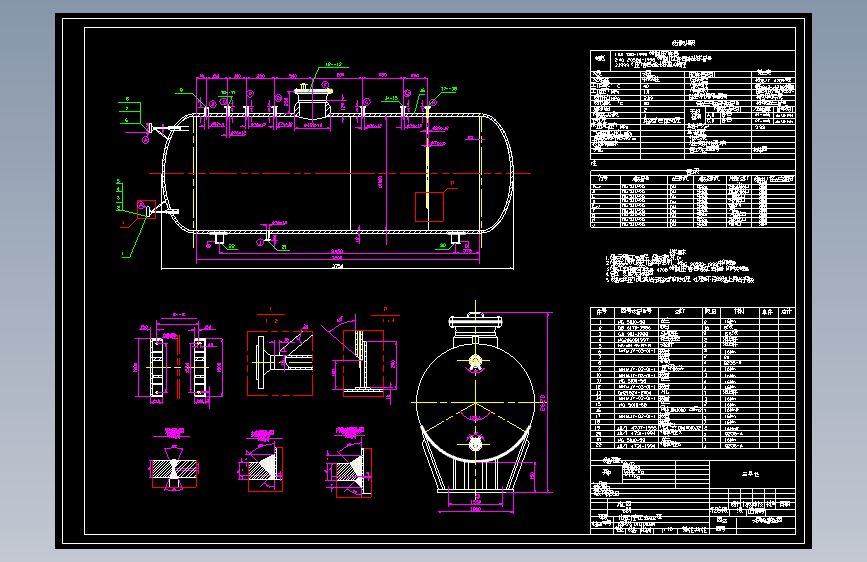Click the technical notes text block

pos(680,267)
